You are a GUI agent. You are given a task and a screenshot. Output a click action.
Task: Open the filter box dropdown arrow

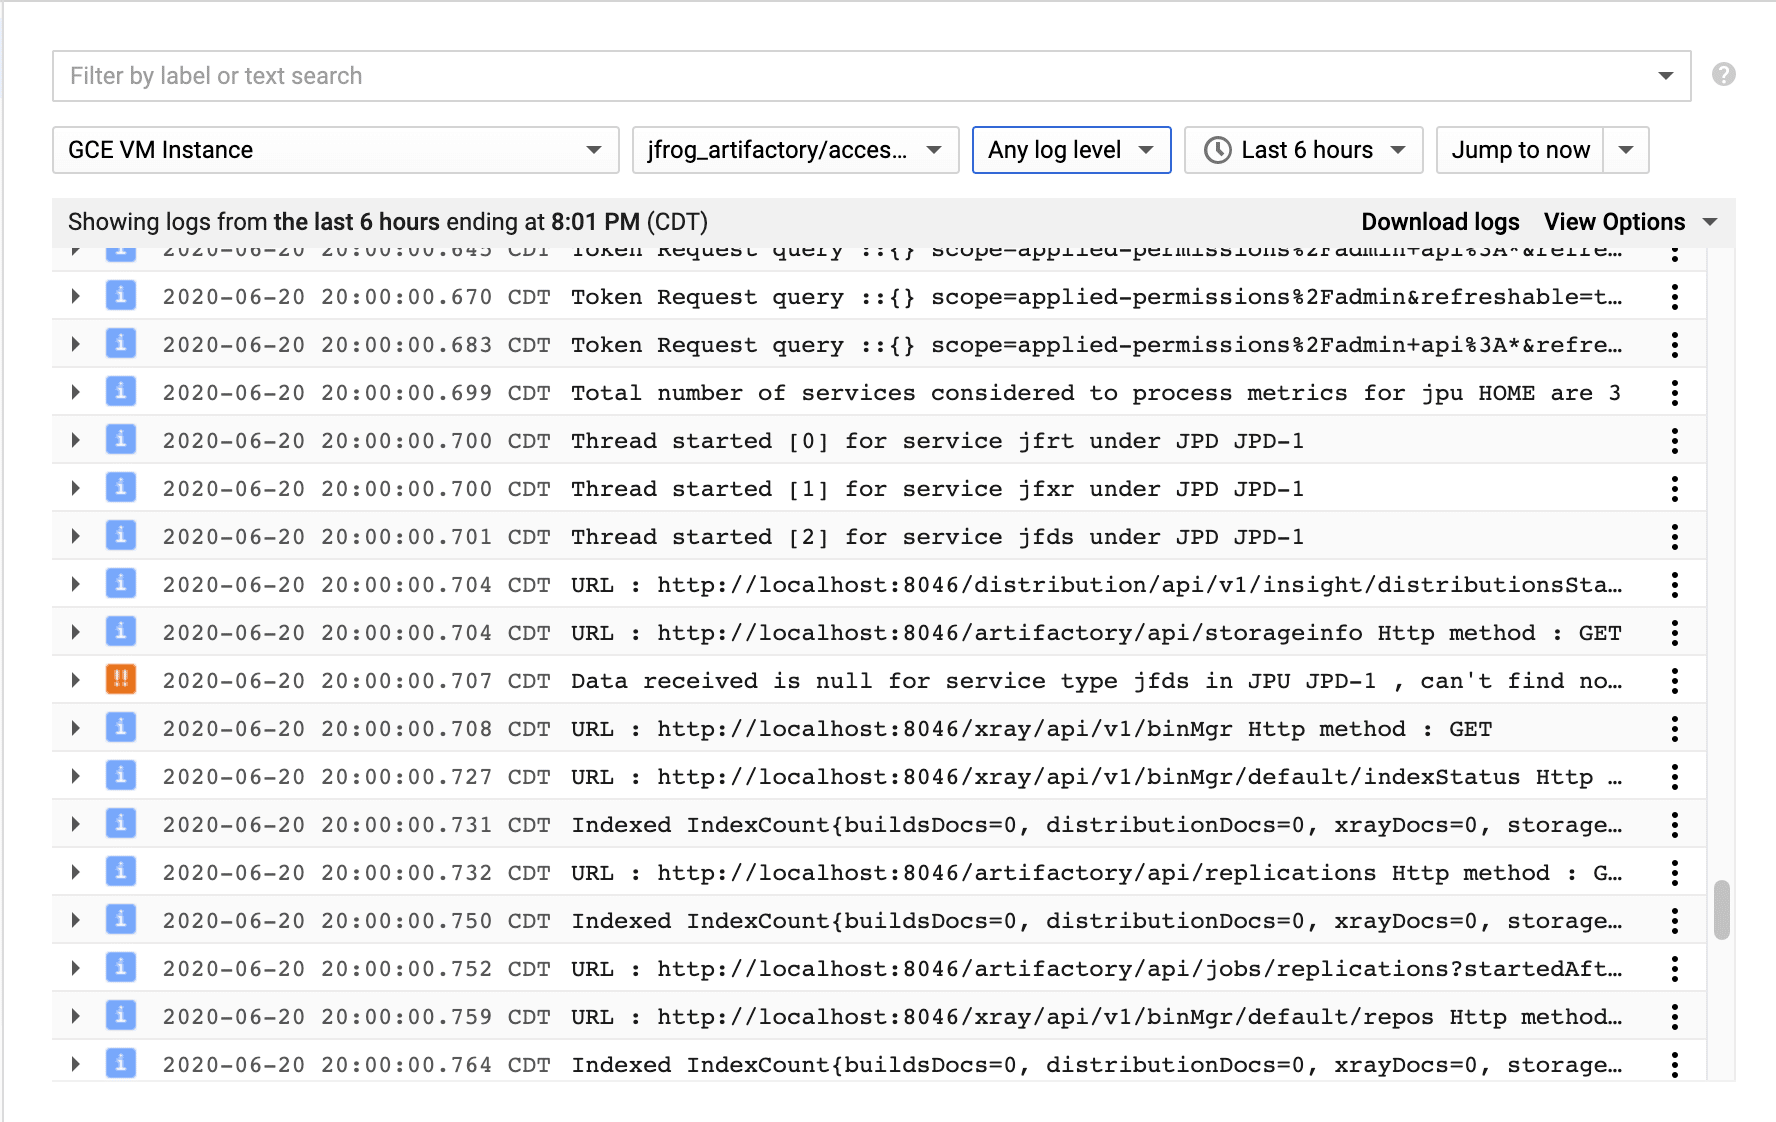click(1665, 76)
